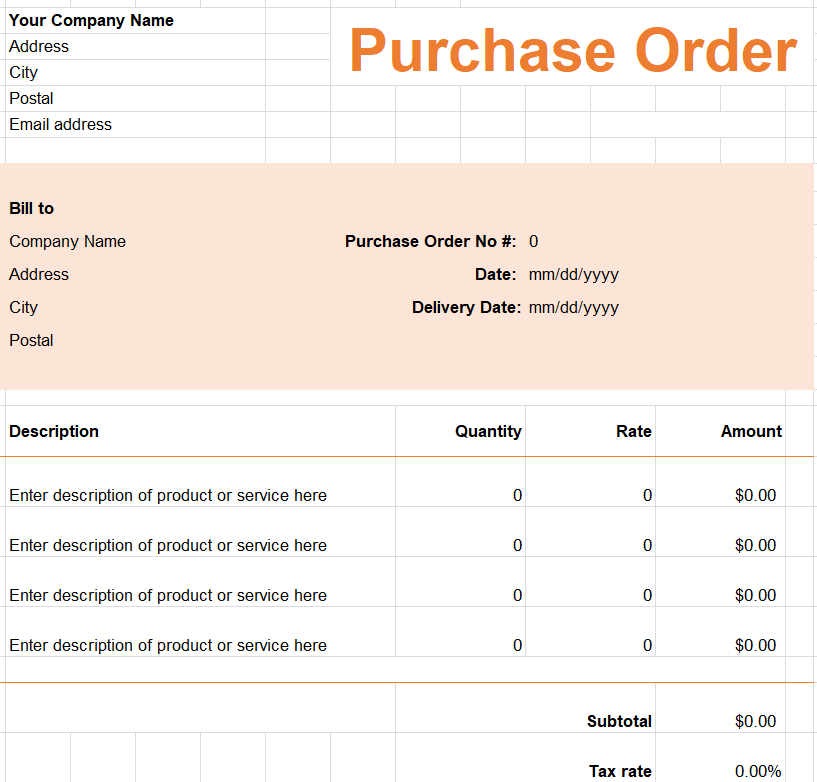Click the fourth row Amount $0.00

point(756,646)
